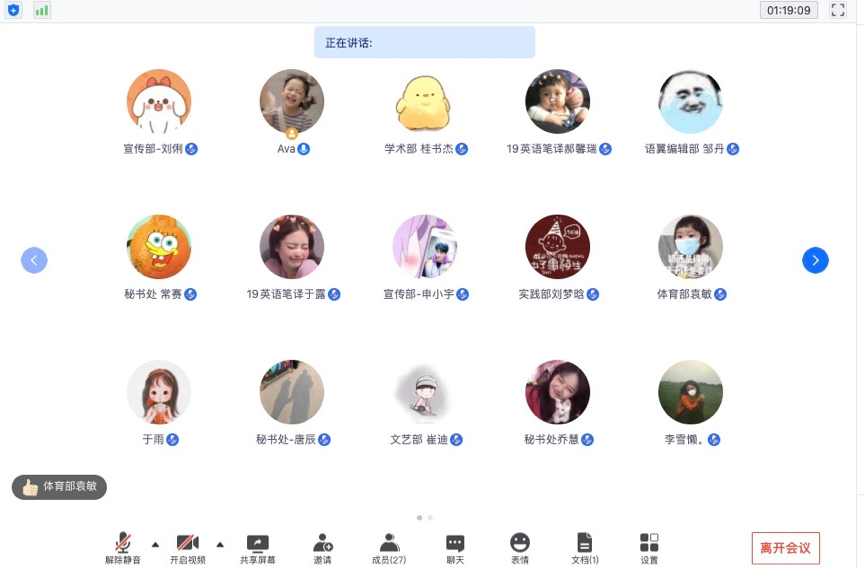Check the green network signal bars icon
The image size is (864, 568).
point(41,10)
